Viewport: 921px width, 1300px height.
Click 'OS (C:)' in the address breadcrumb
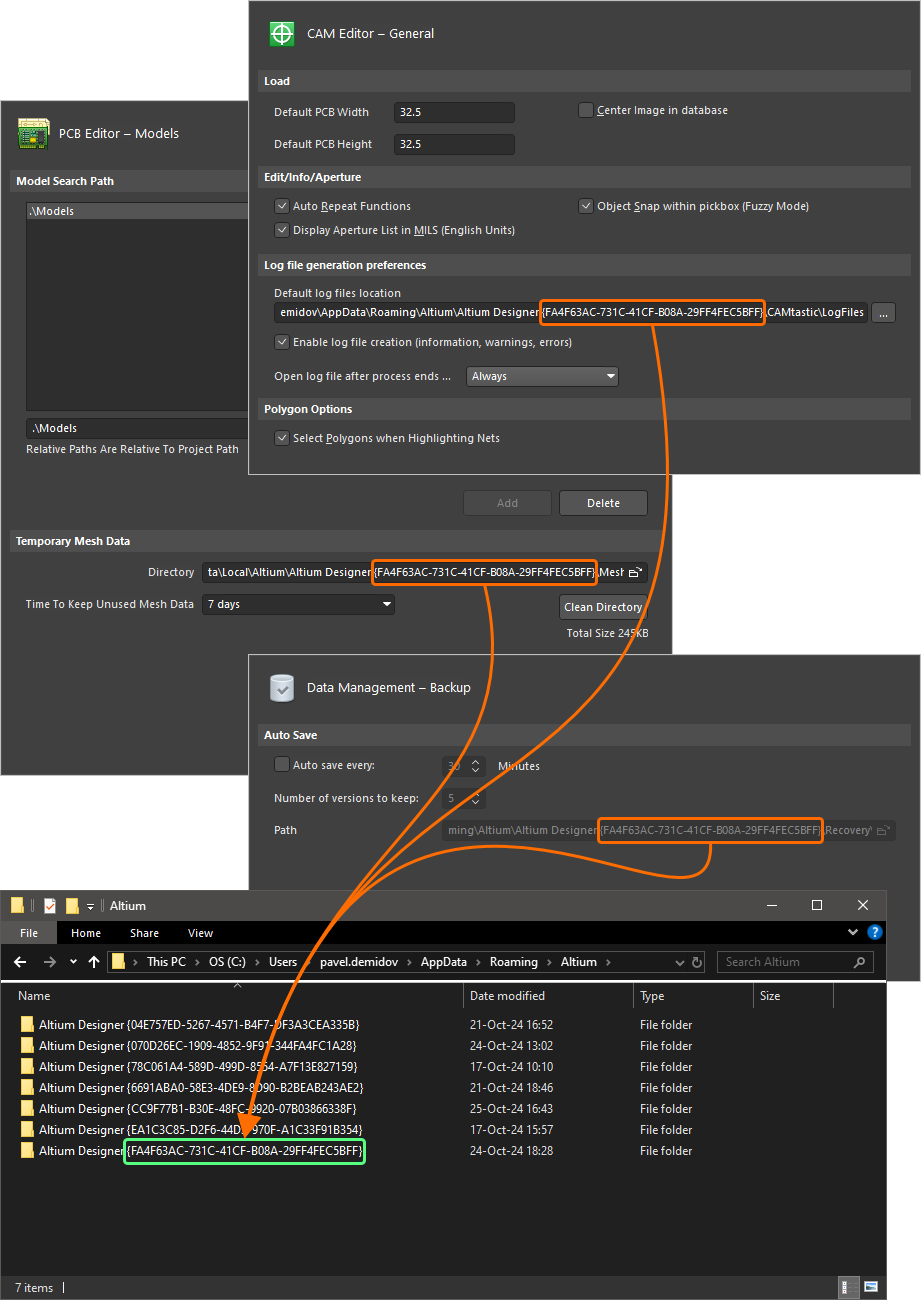(227, 962)
